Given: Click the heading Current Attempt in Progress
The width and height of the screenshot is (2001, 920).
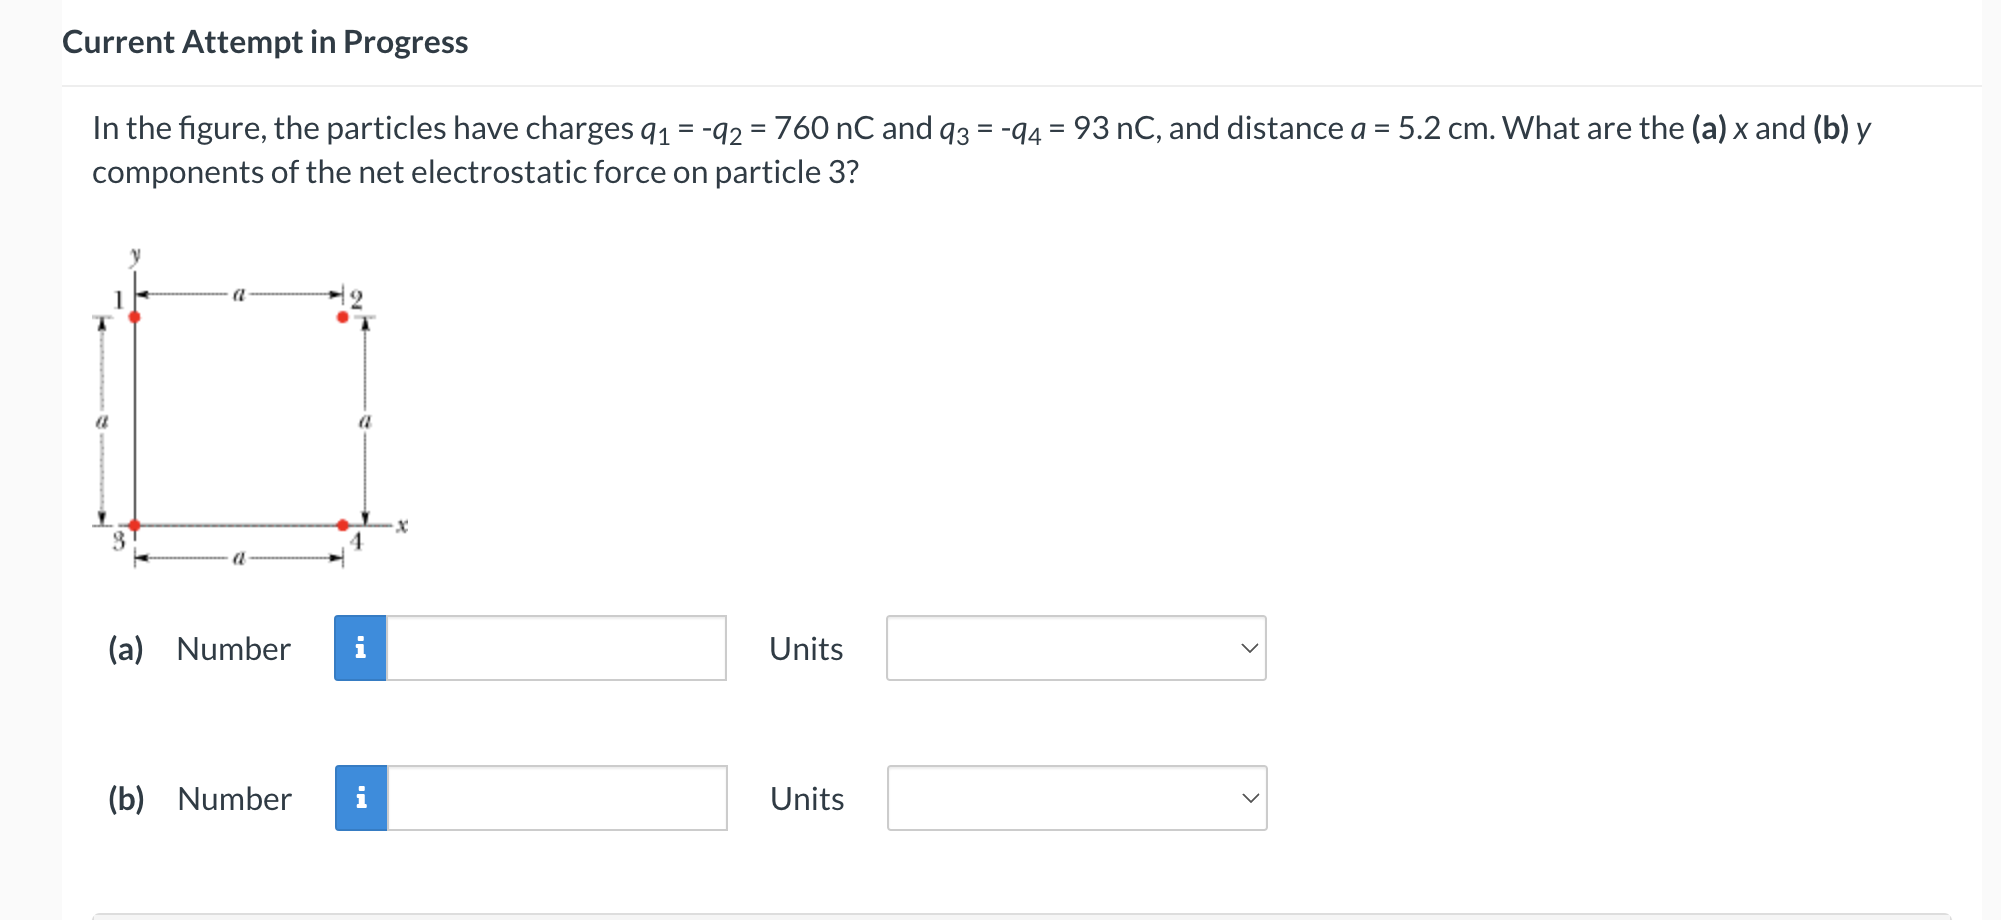Looking at the screenshot, I should (x=264, y=42).
